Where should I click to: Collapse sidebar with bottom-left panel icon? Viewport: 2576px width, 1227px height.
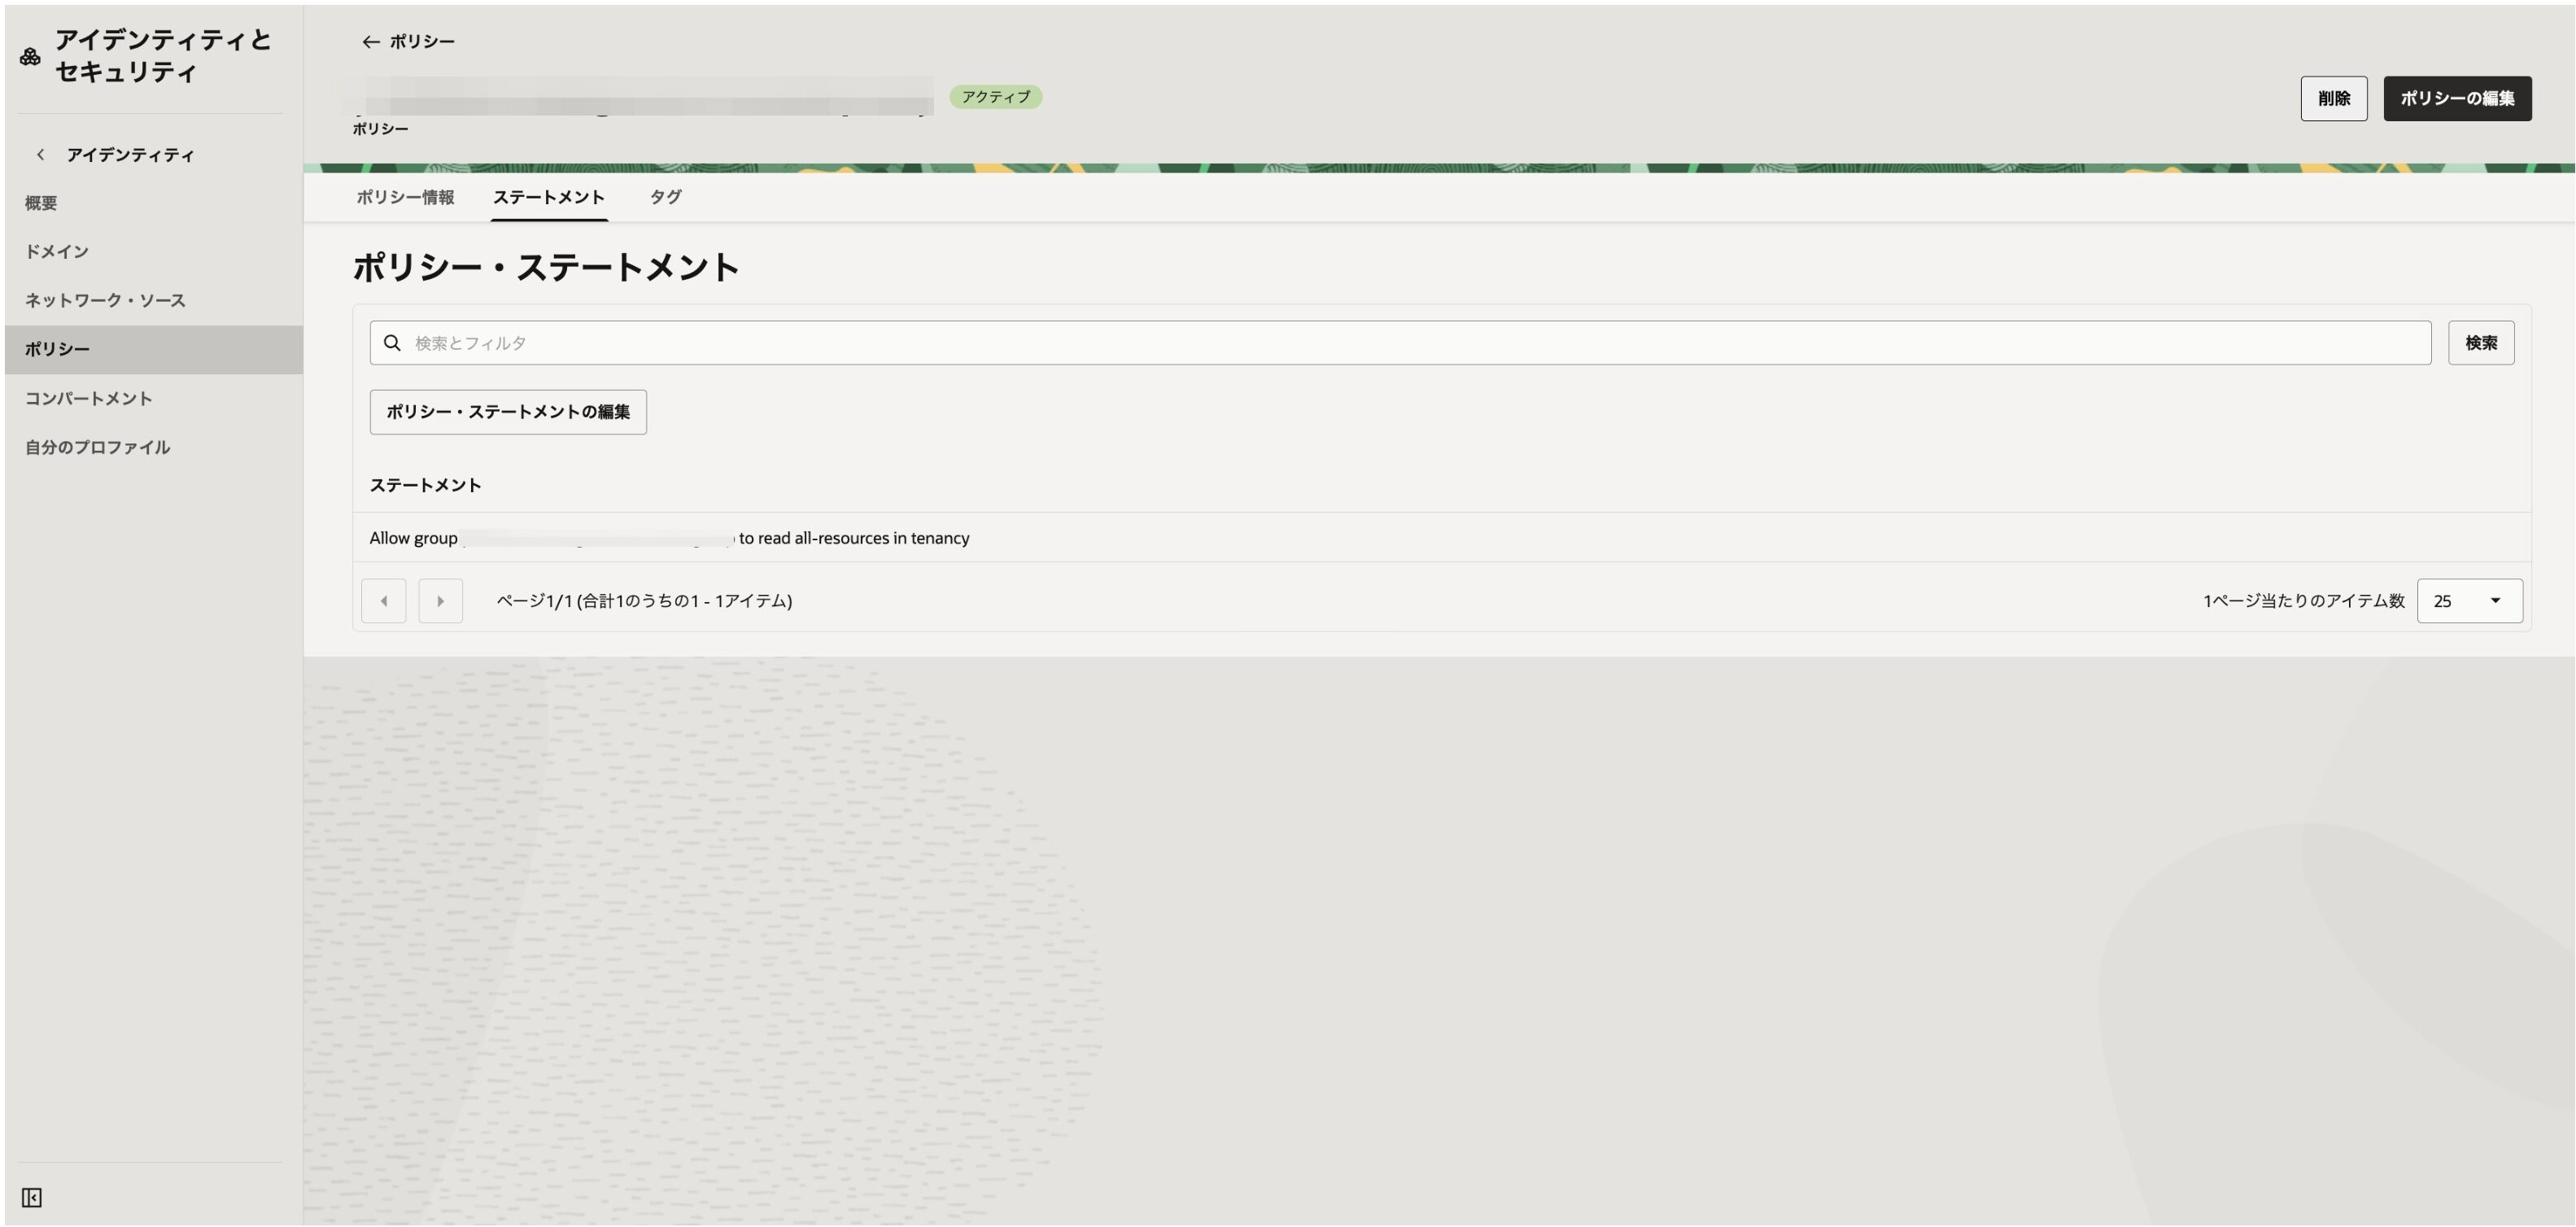tap(31, 1198)
